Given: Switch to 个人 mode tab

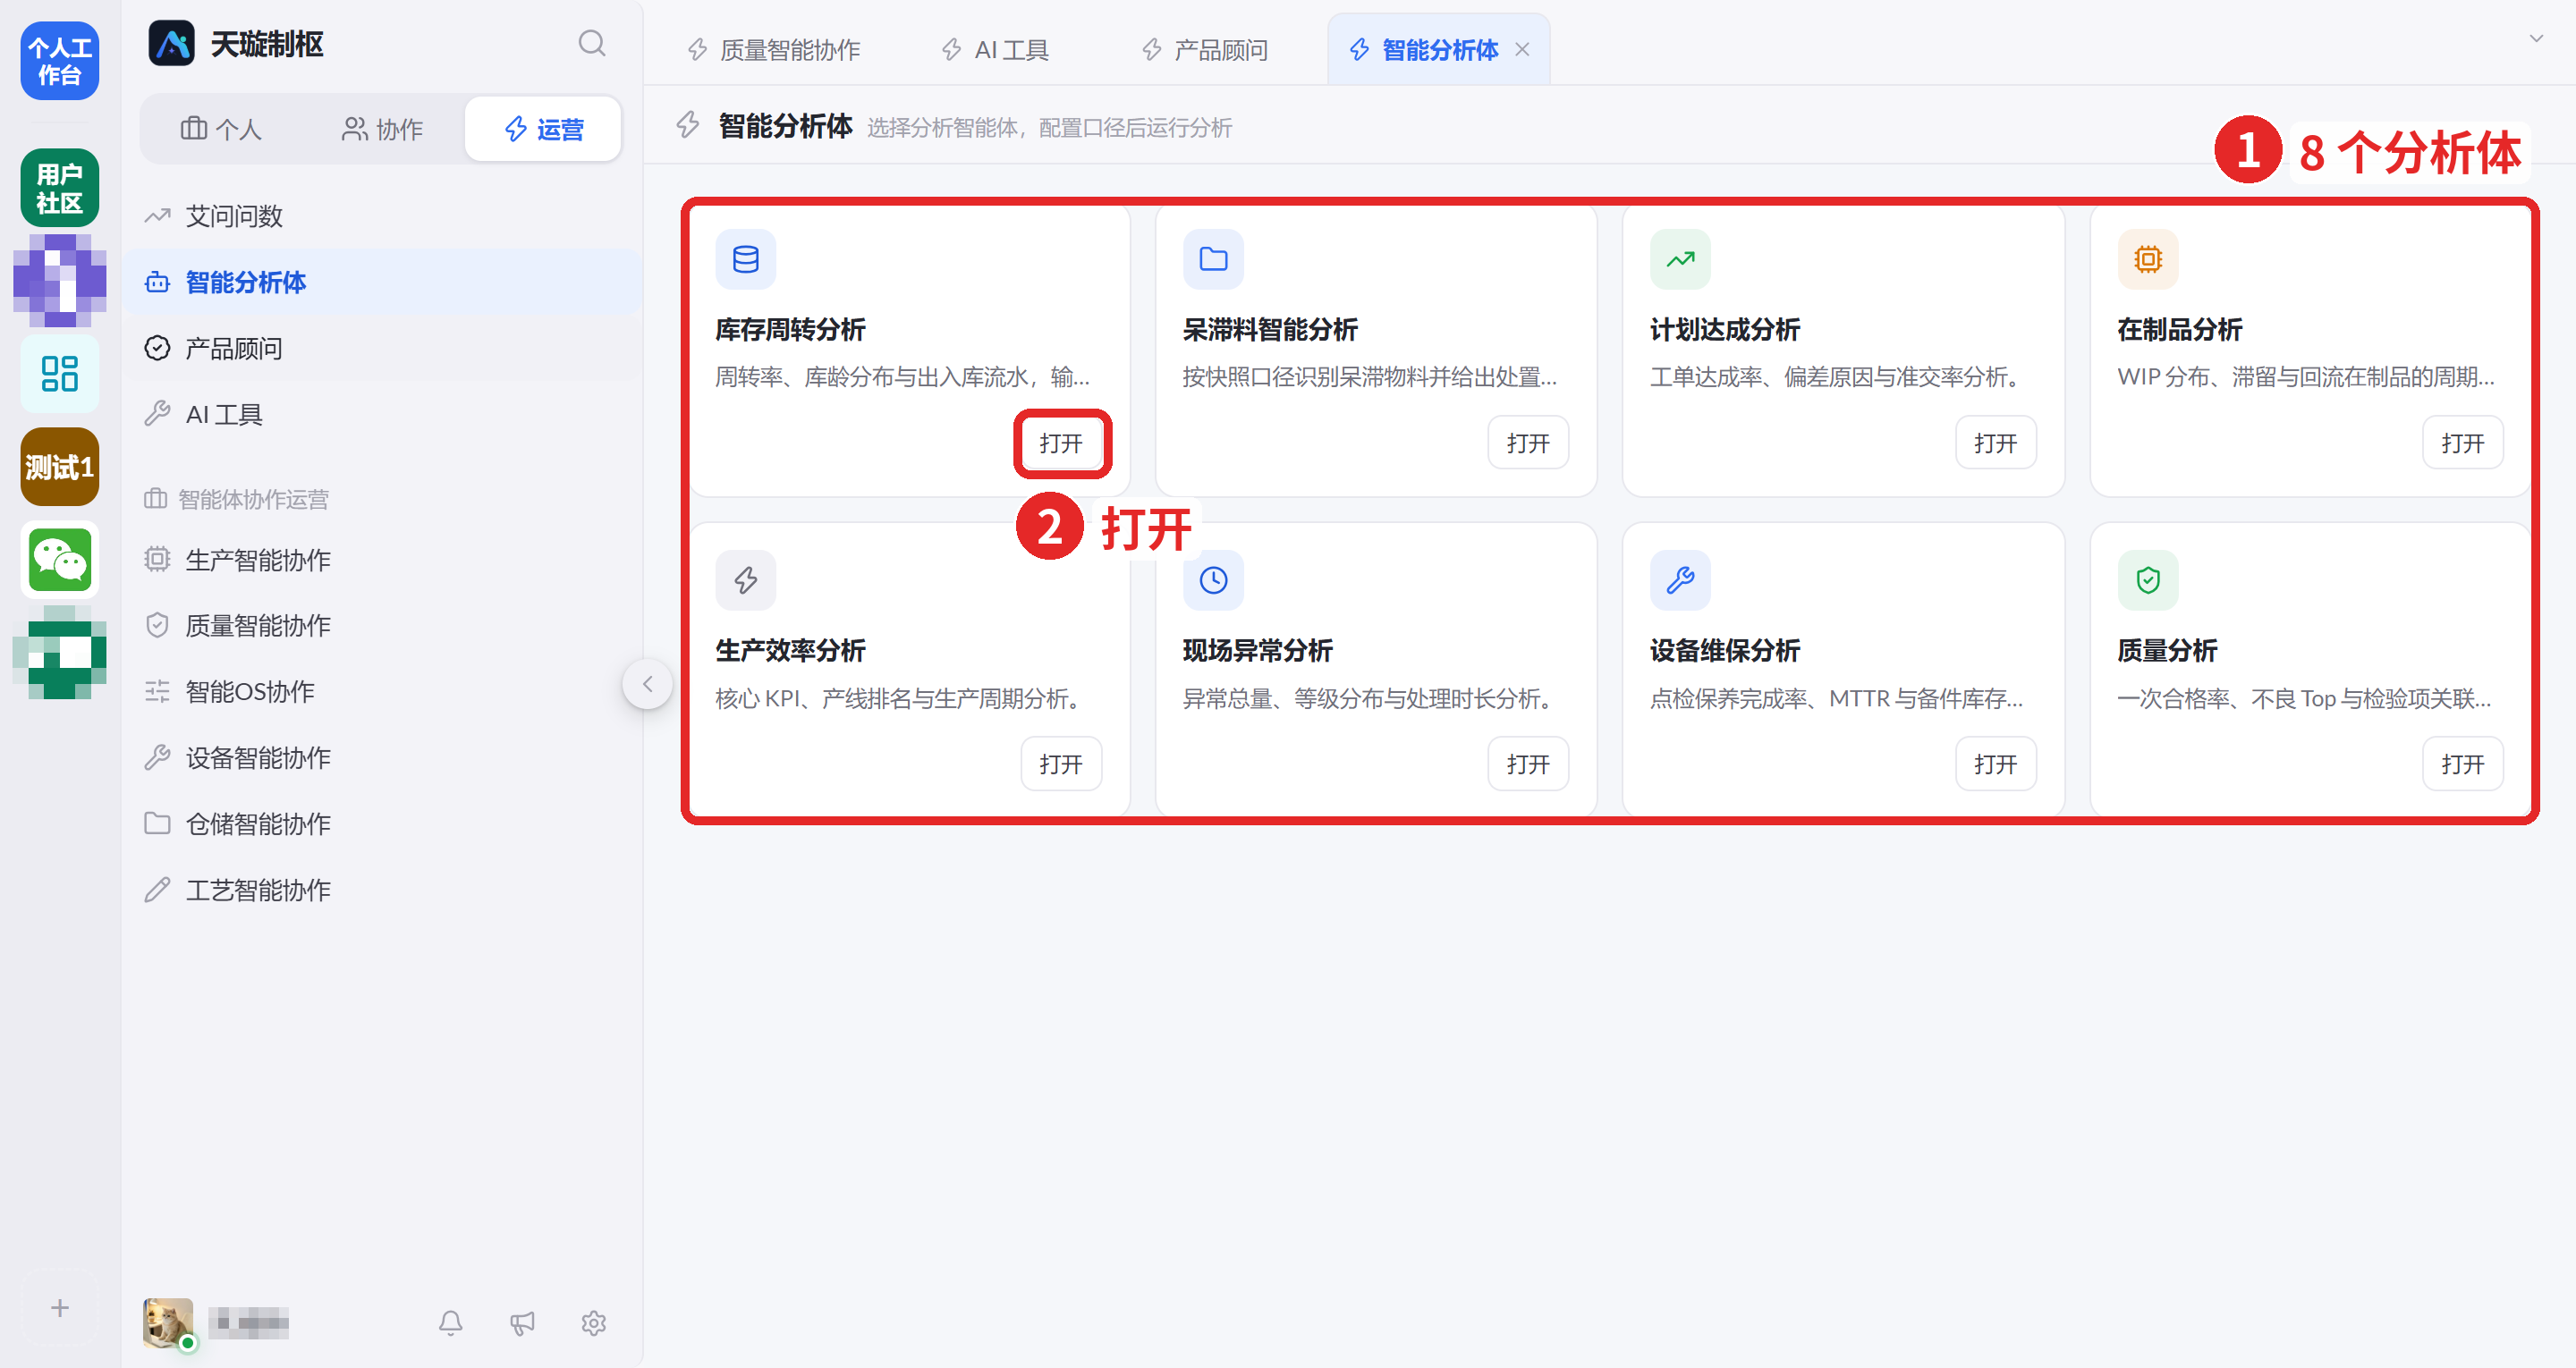Looking at the screenshot, I should pos(222,129).
